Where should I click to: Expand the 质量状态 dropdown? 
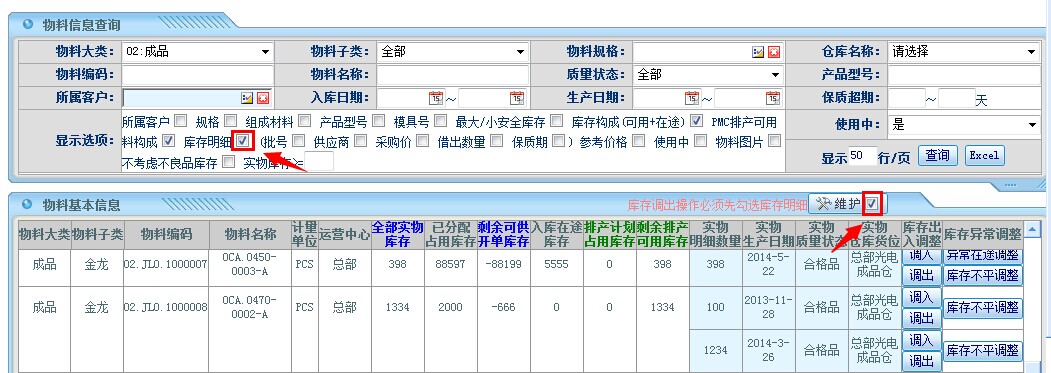[x=708, y=74]
